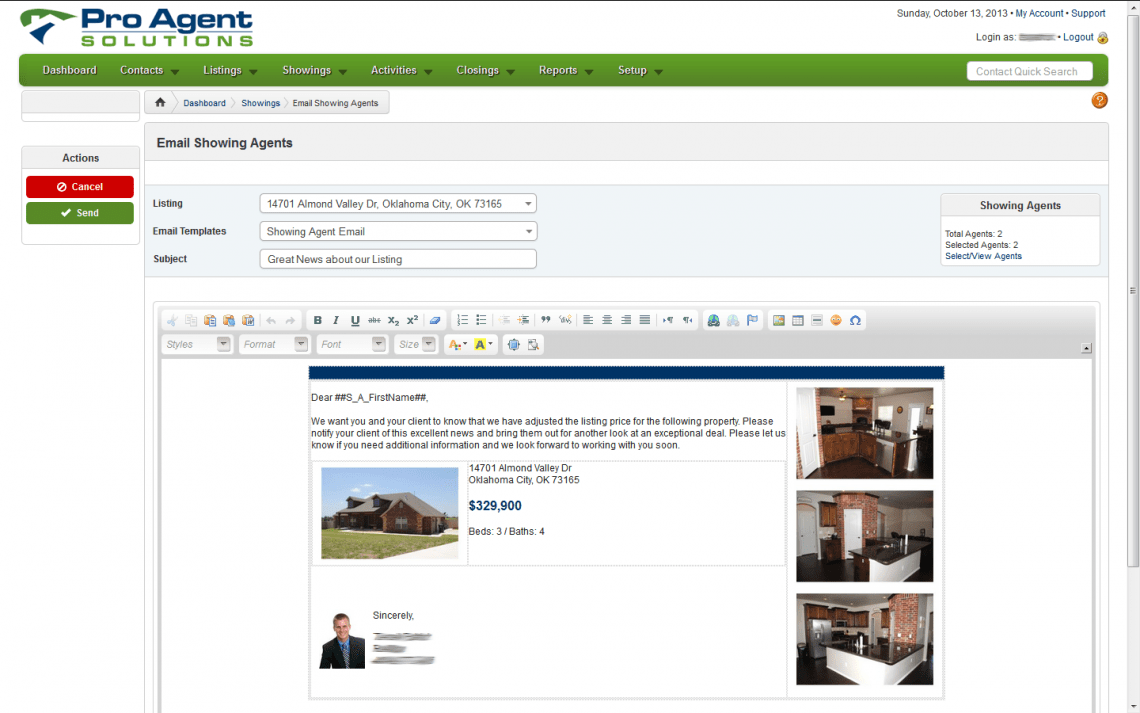Open the Listing address dropdown
The height and width of the screenshot is (713, 1140).
(398, 202)
